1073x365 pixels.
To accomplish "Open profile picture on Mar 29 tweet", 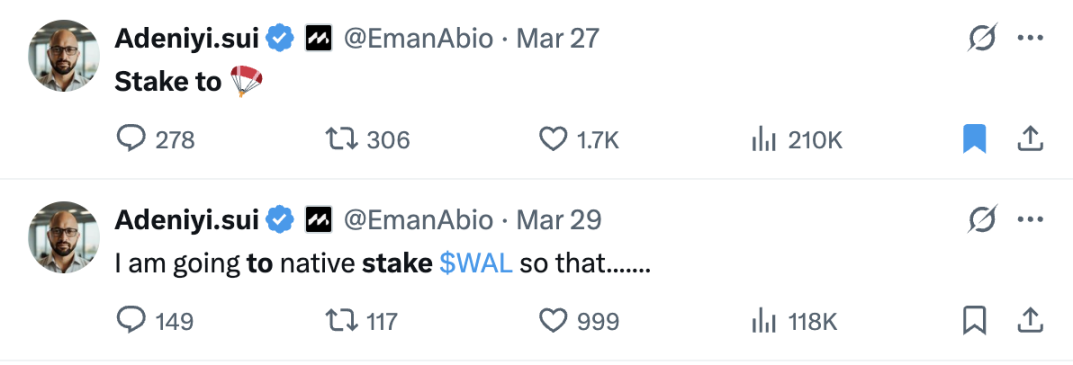I will click(x=64, y=237).
